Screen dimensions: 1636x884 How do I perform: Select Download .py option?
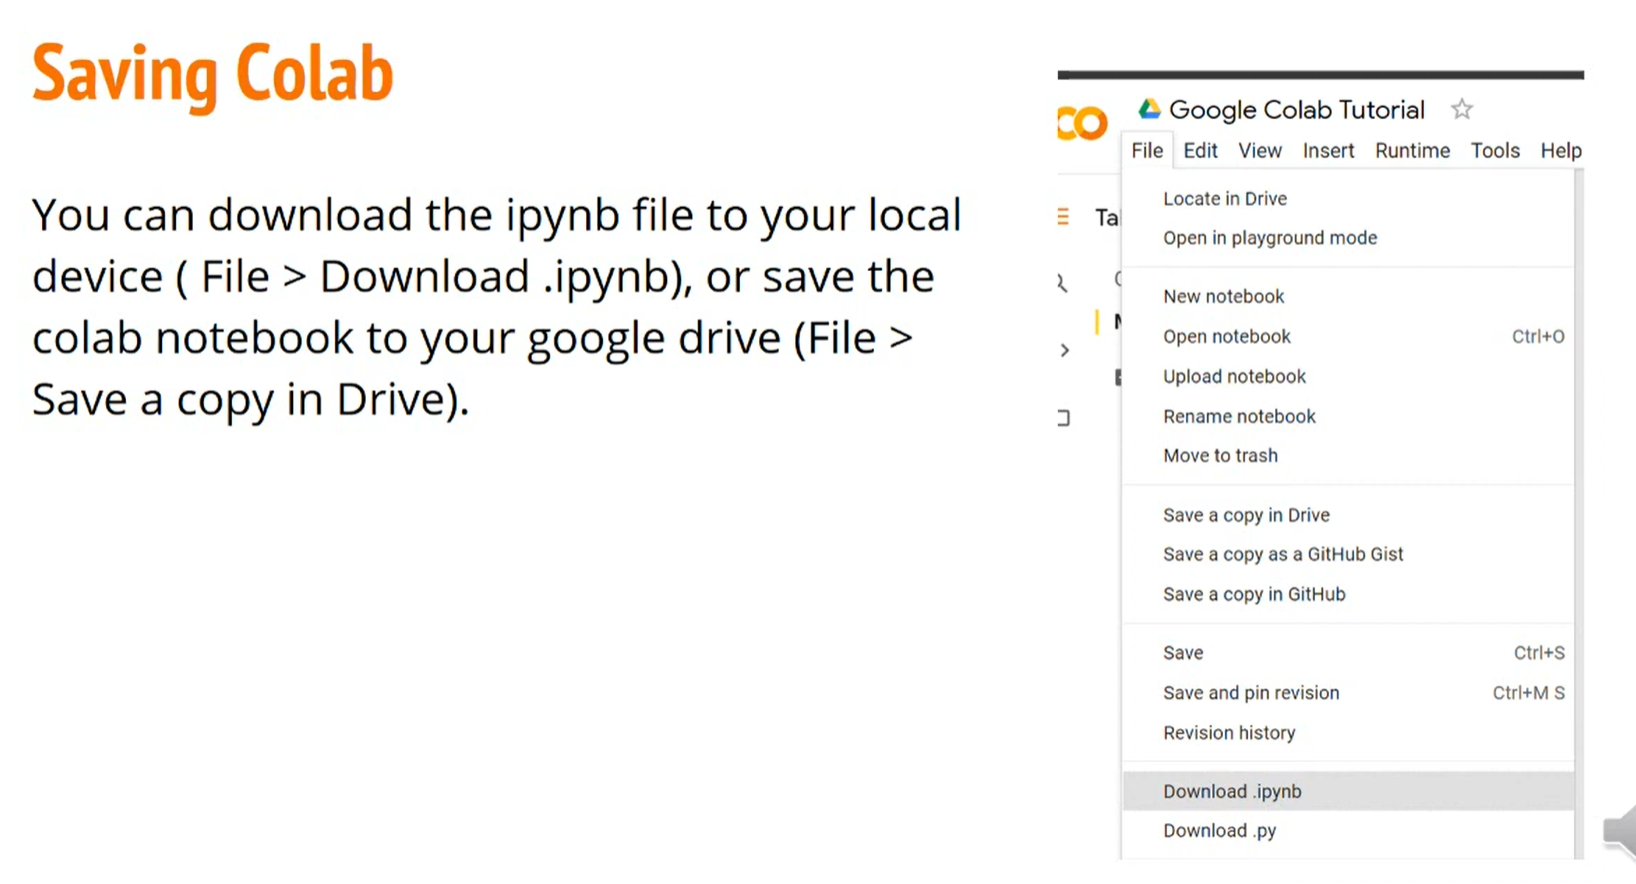pos(1219,831)
